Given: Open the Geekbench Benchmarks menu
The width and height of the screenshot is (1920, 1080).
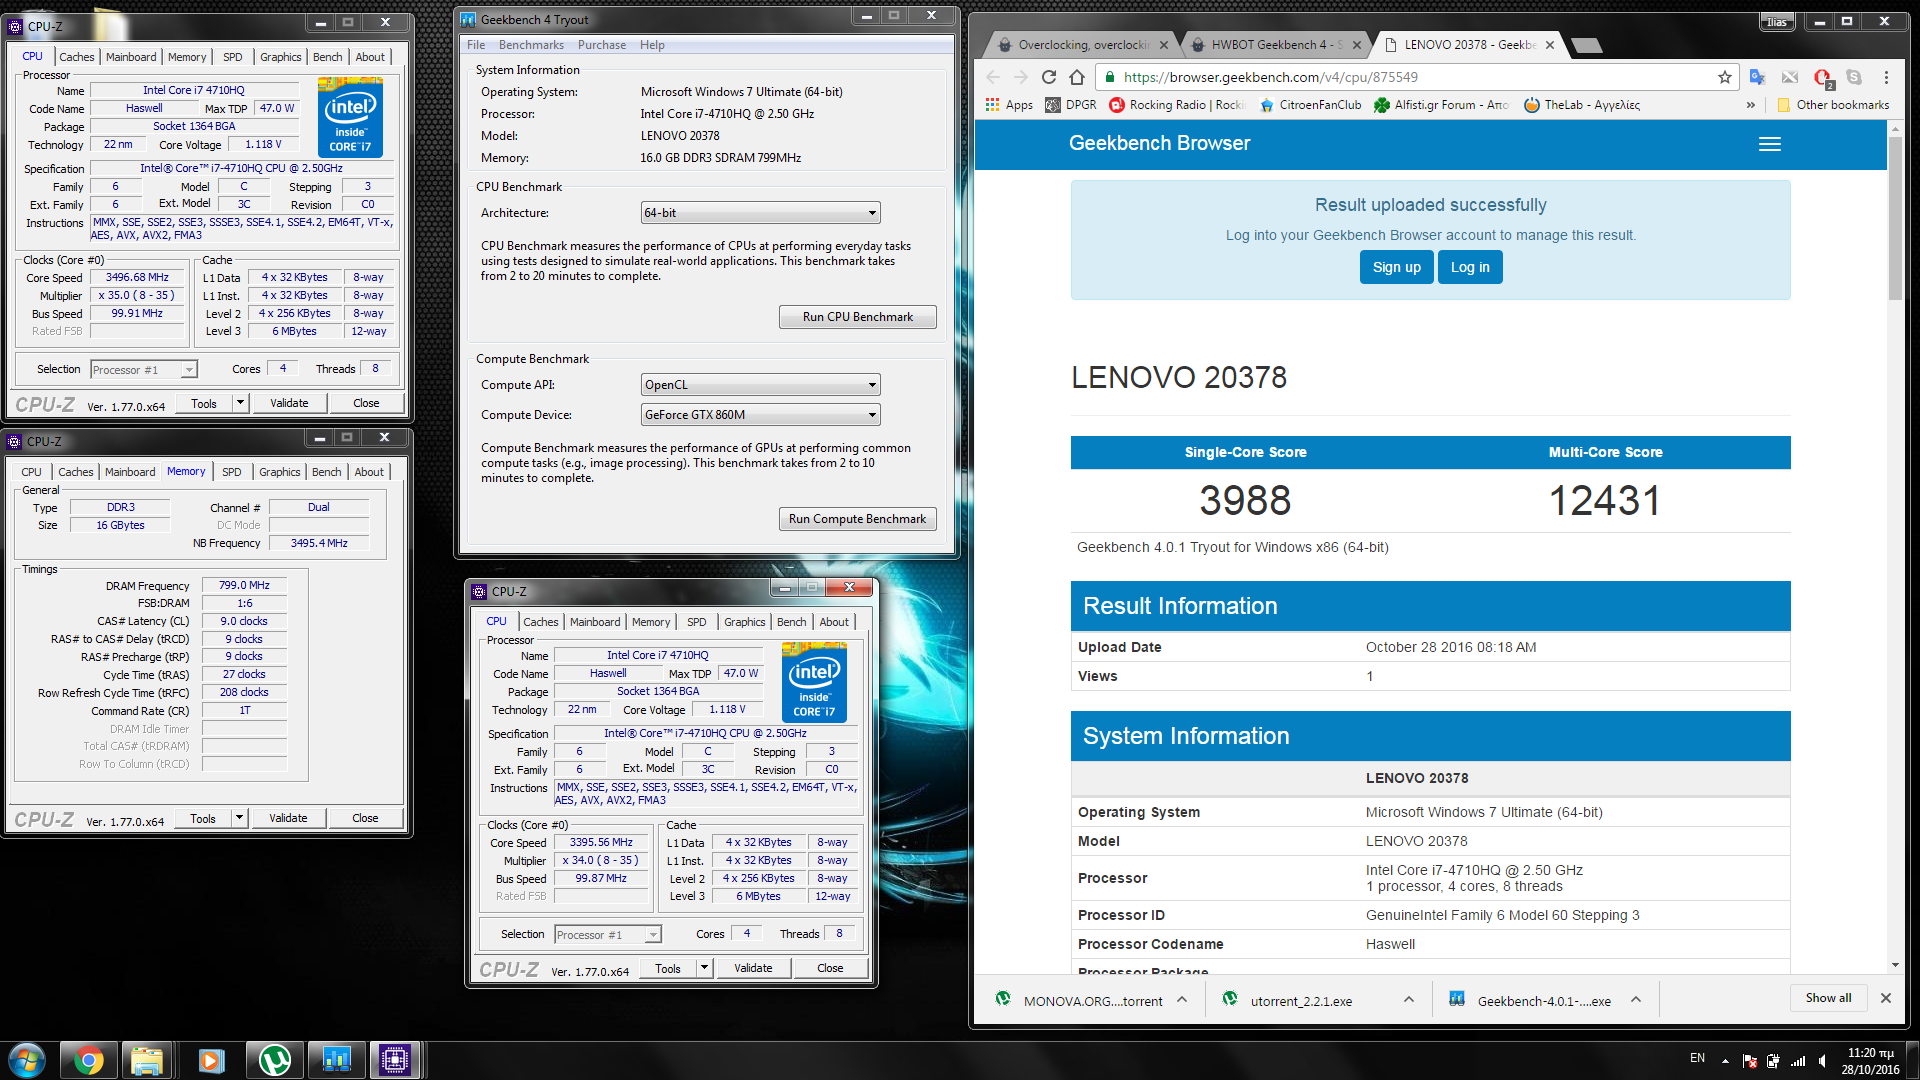Looking at the screenshot, I should pyautogui.click(x=531, y=45).
